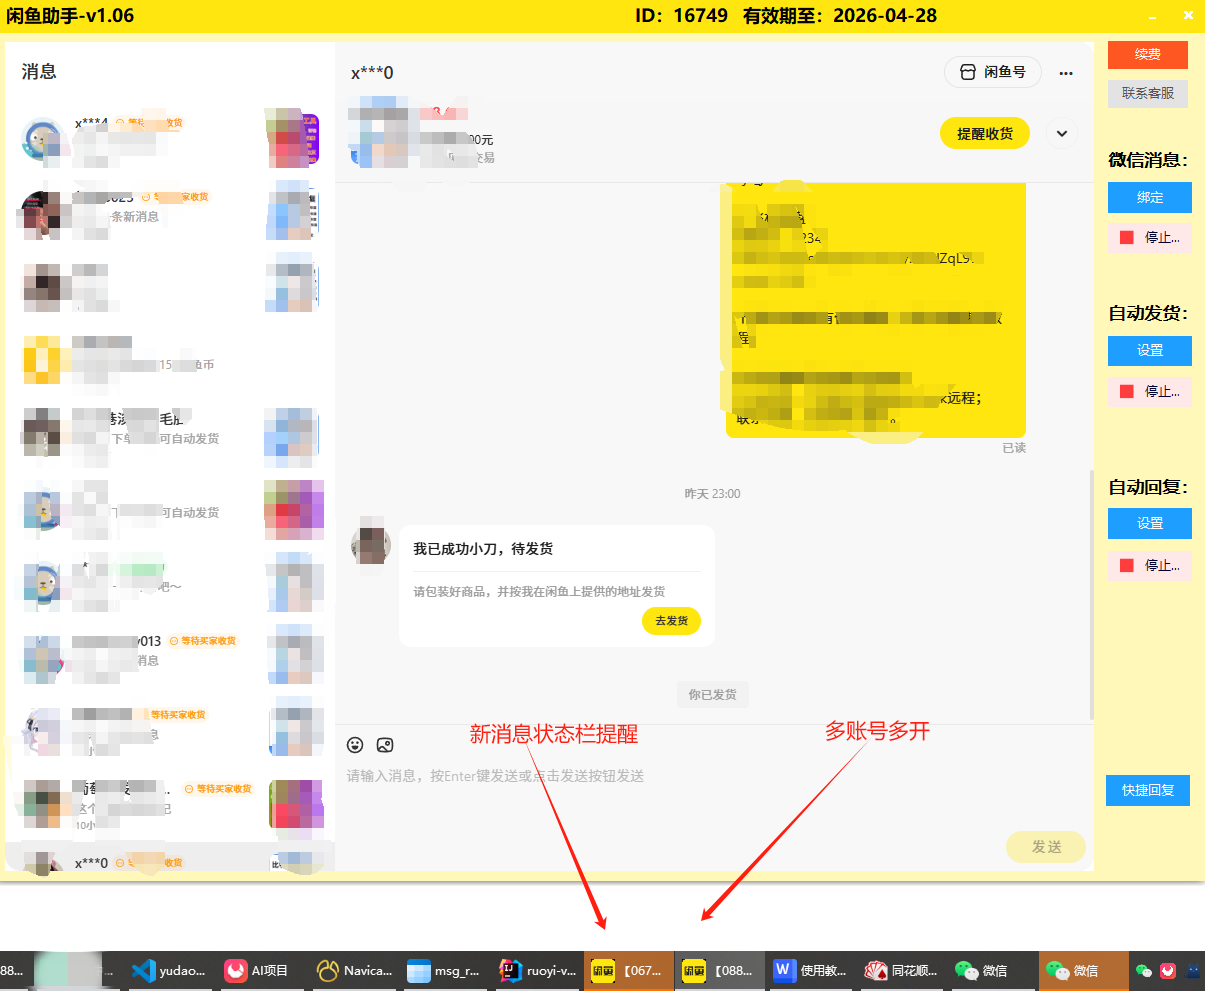Stop the 自动发货 service
1205x991 pixels.
point(1150,392)
